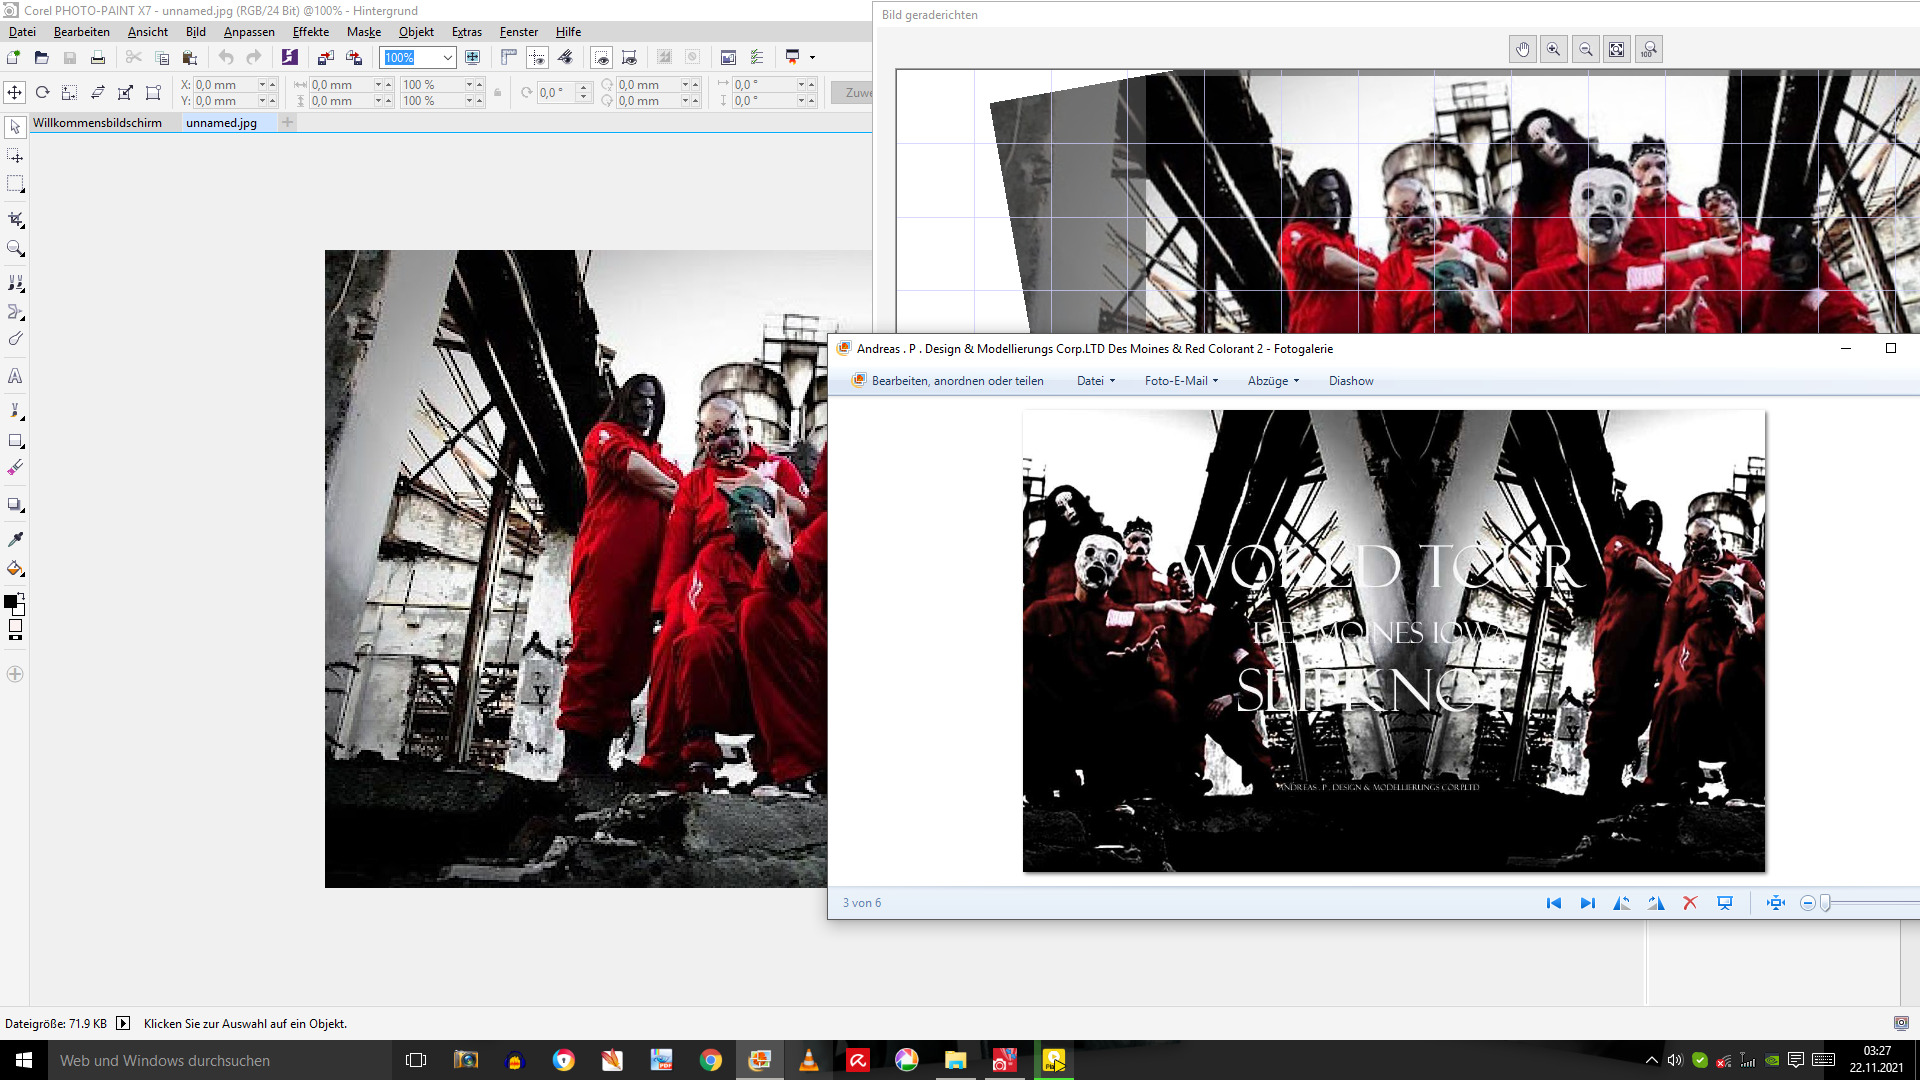Click the purple application launcher icon

click(289, 57)
